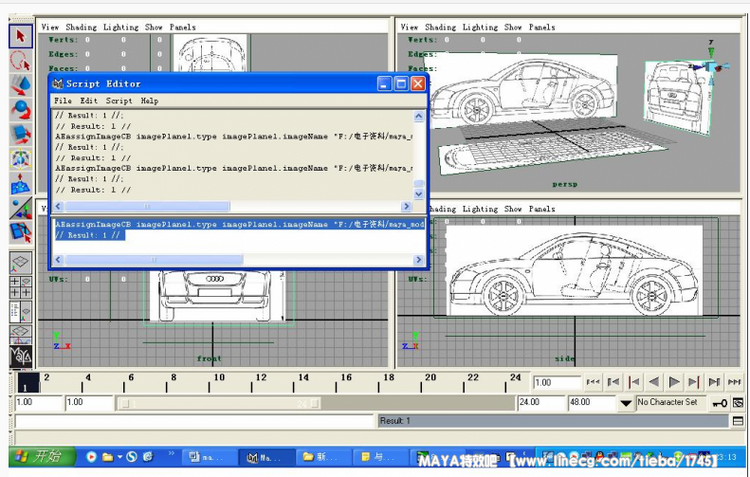
Task: Select the arrow Select tool
Action: 21,36
